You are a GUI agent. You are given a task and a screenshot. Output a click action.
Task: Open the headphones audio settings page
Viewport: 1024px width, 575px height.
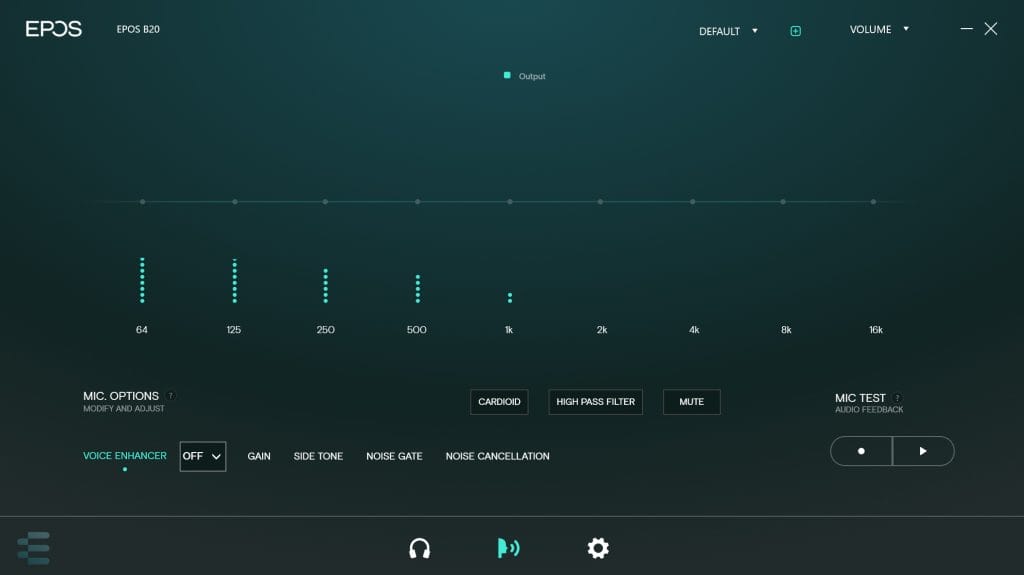[420, 548]
